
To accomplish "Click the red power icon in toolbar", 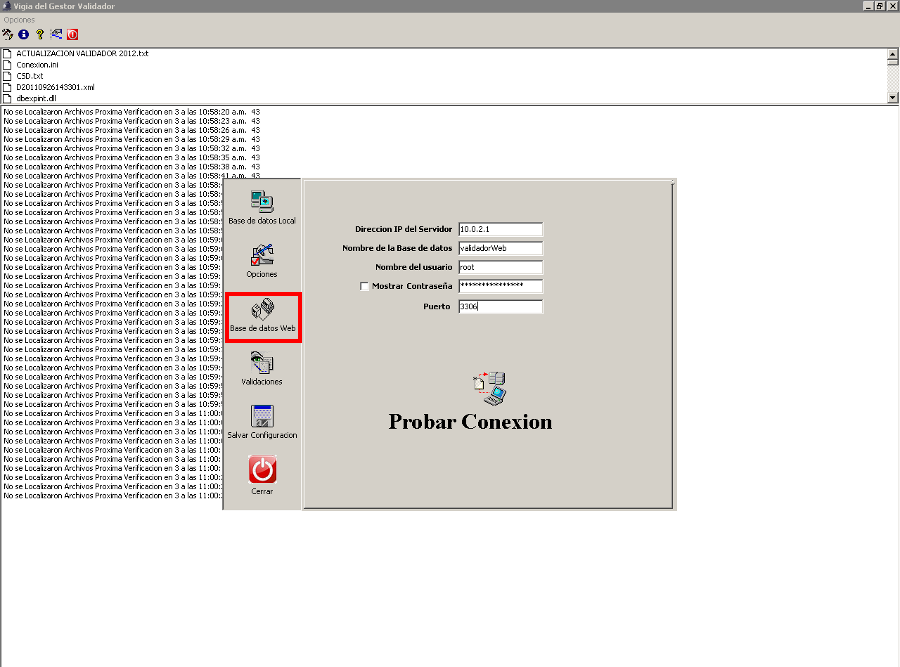I will click(x=73, y=34).
